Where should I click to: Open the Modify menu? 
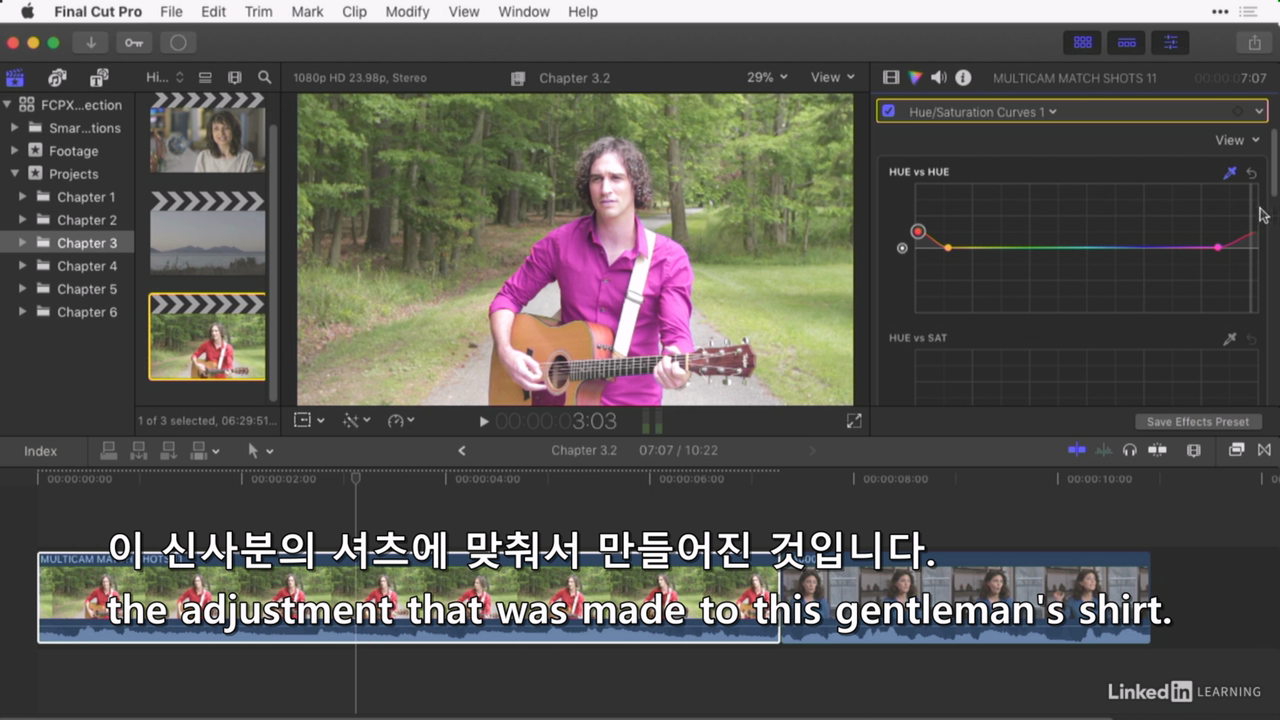pos(406,12)
